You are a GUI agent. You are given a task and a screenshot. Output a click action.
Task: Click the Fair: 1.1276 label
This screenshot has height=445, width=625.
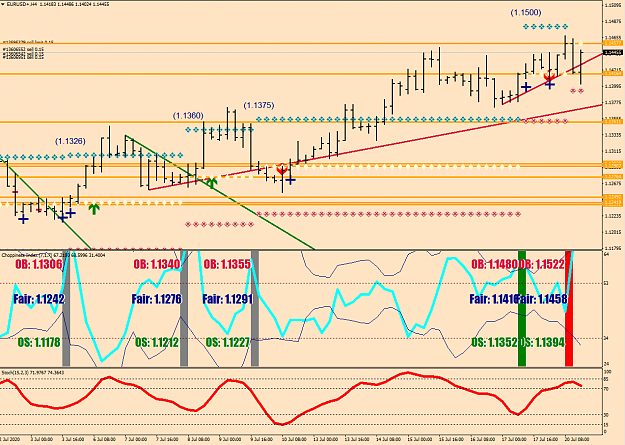(157, 299)
